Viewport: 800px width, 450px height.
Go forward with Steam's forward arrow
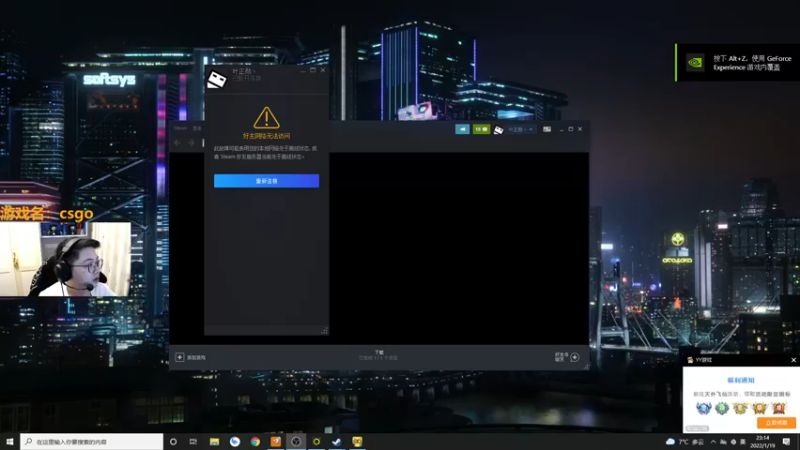[191, 143]
